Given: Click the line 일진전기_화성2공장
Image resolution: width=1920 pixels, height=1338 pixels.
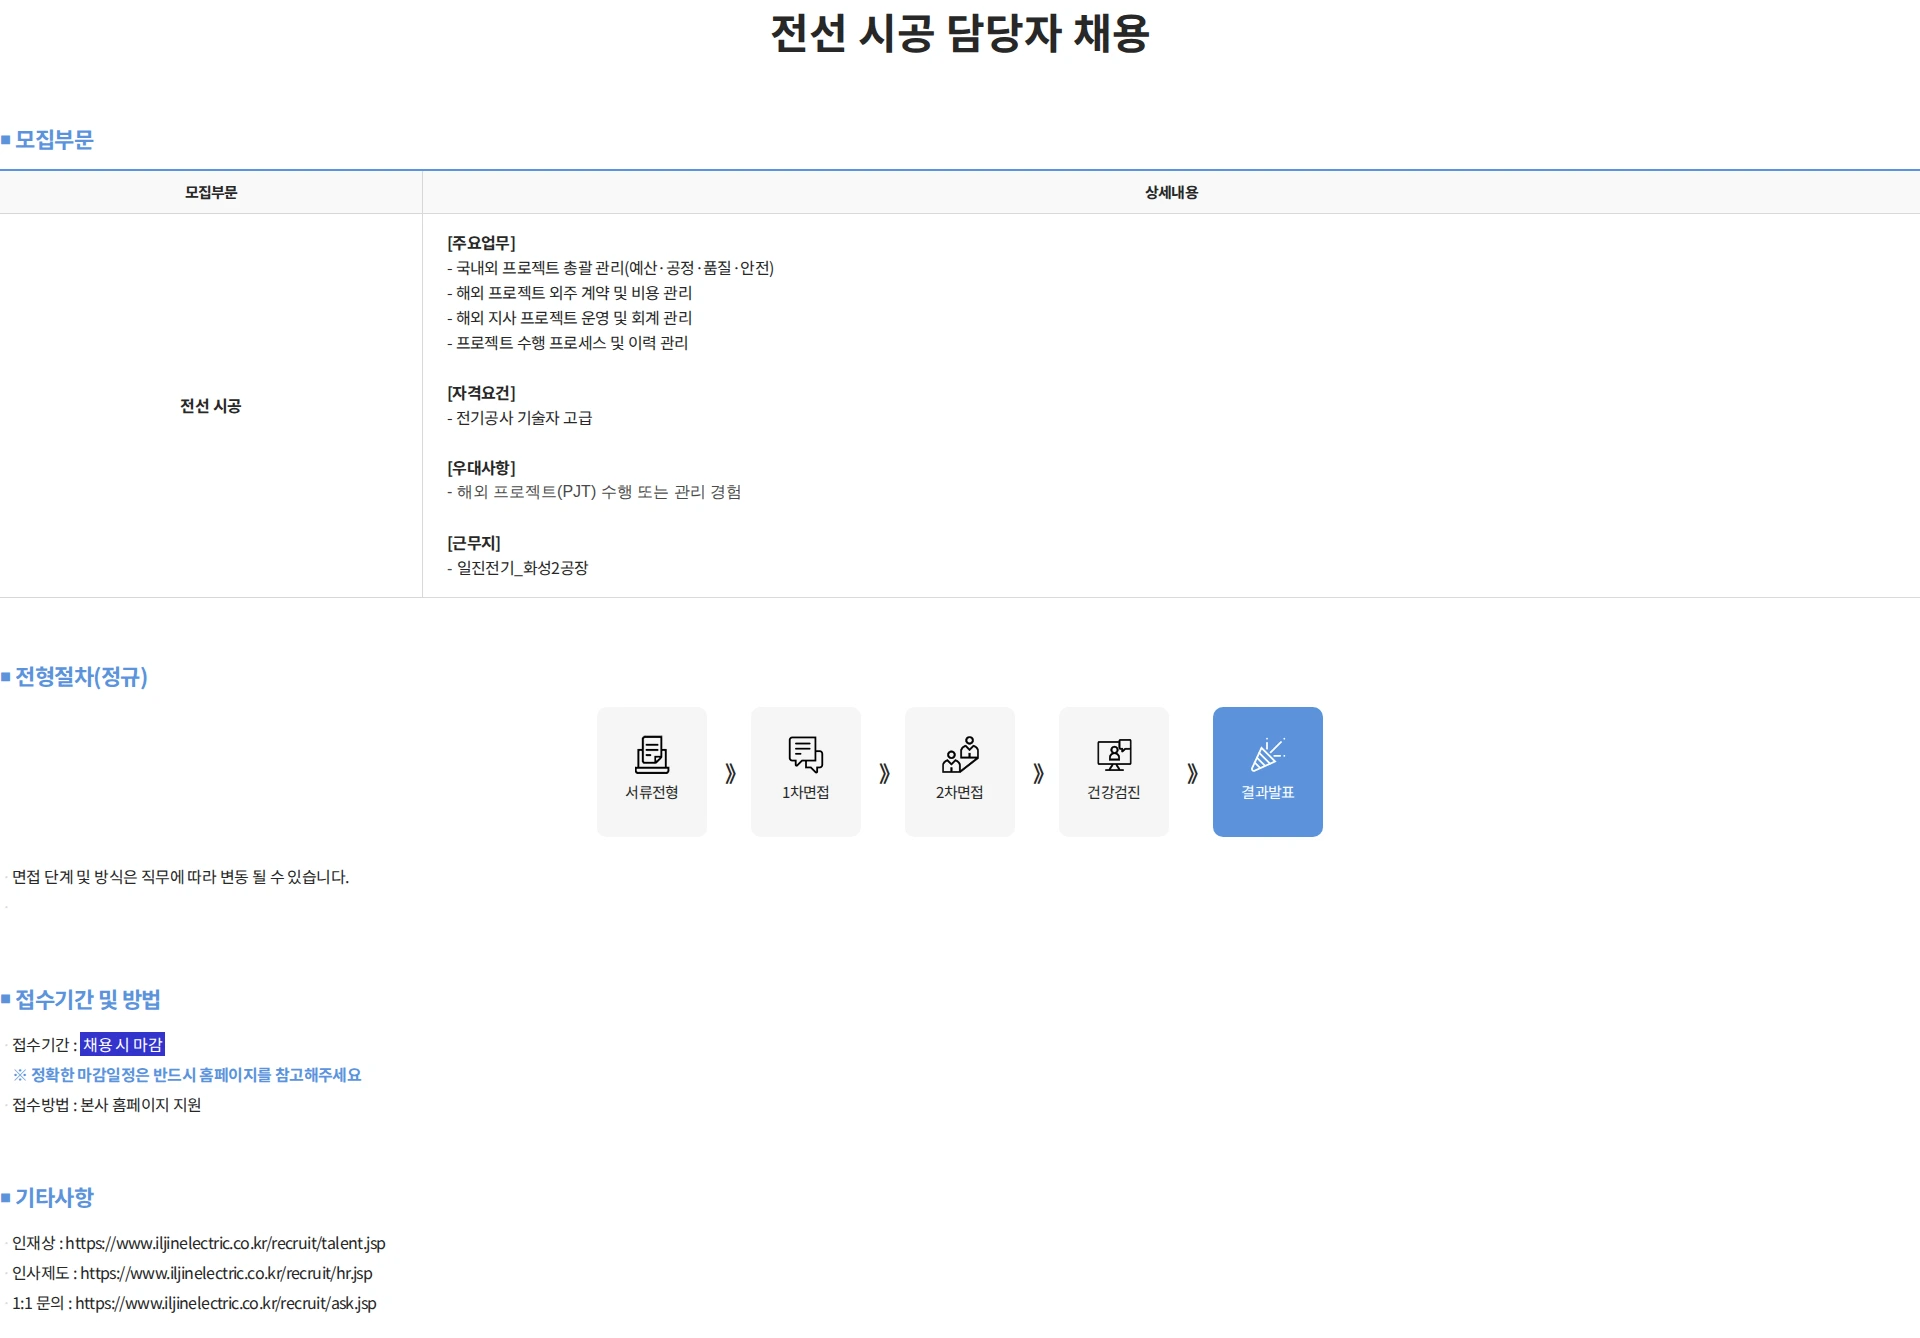Looking at the screenshot, I should tap(518, 568).
